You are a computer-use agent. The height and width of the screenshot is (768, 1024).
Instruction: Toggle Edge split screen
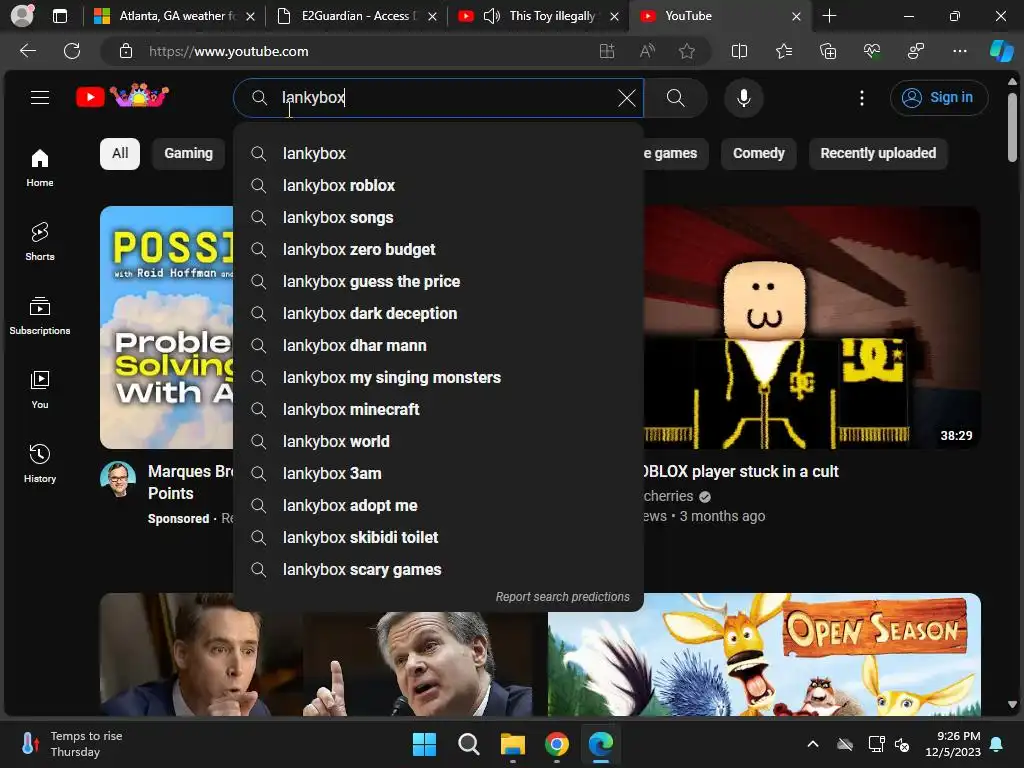(x=739, y=51)
